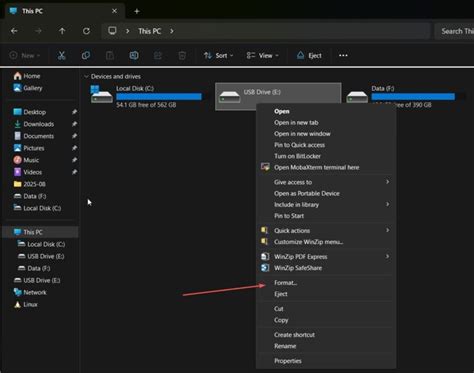The image size is (474, 373).
Task: Click the Delete trash toolbar icon
Action: coord(182,55)
